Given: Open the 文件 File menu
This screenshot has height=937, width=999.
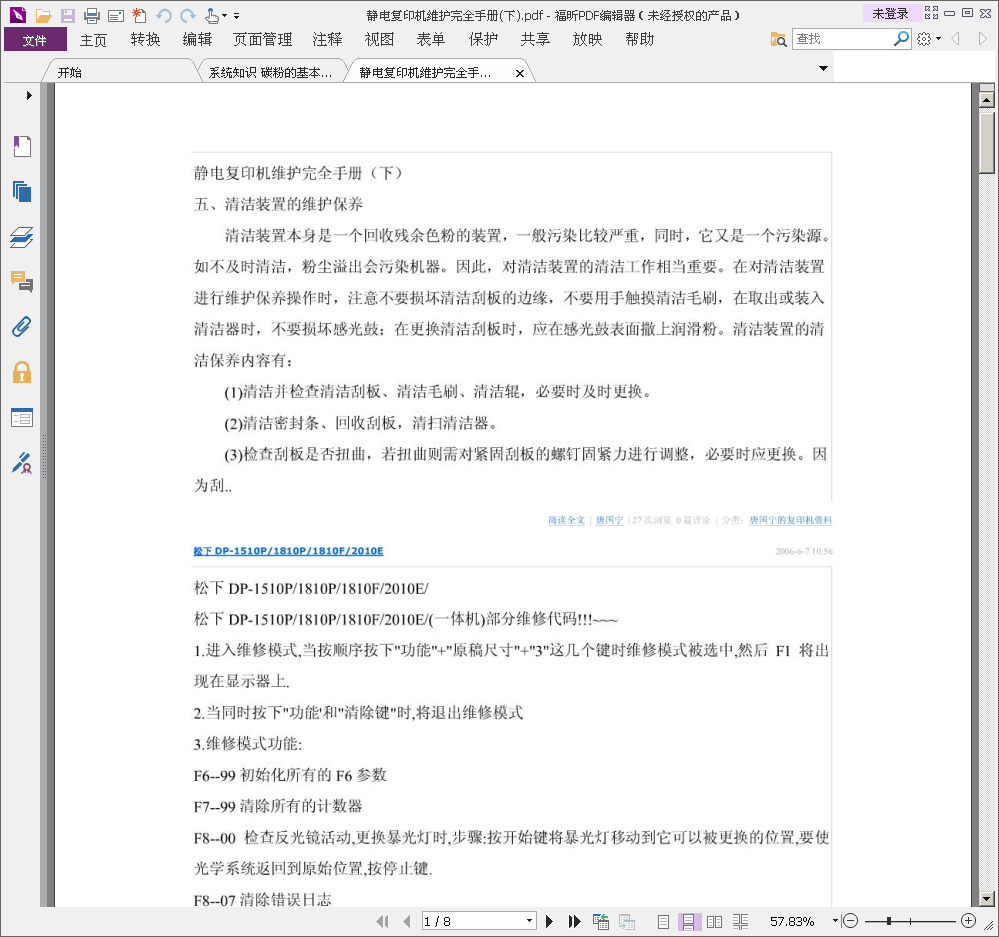Looking at the screenshot, I should pos(35,39).
